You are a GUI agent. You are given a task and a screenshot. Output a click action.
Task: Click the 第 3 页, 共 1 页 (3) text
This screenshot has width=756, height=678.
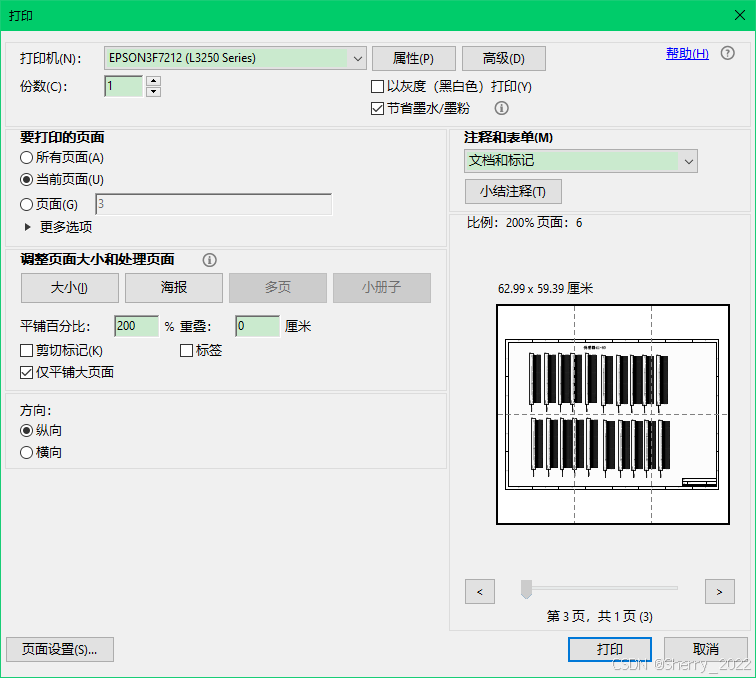(599, 616)
